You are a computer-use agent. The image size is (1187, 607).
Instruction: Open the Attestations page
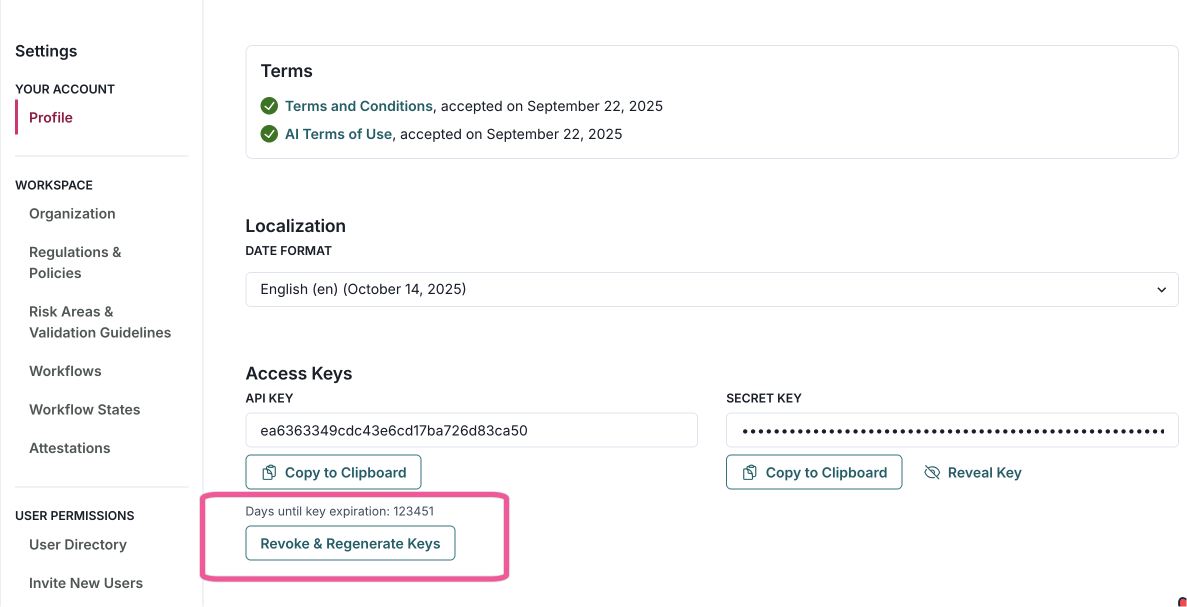[x=69, y=448]
